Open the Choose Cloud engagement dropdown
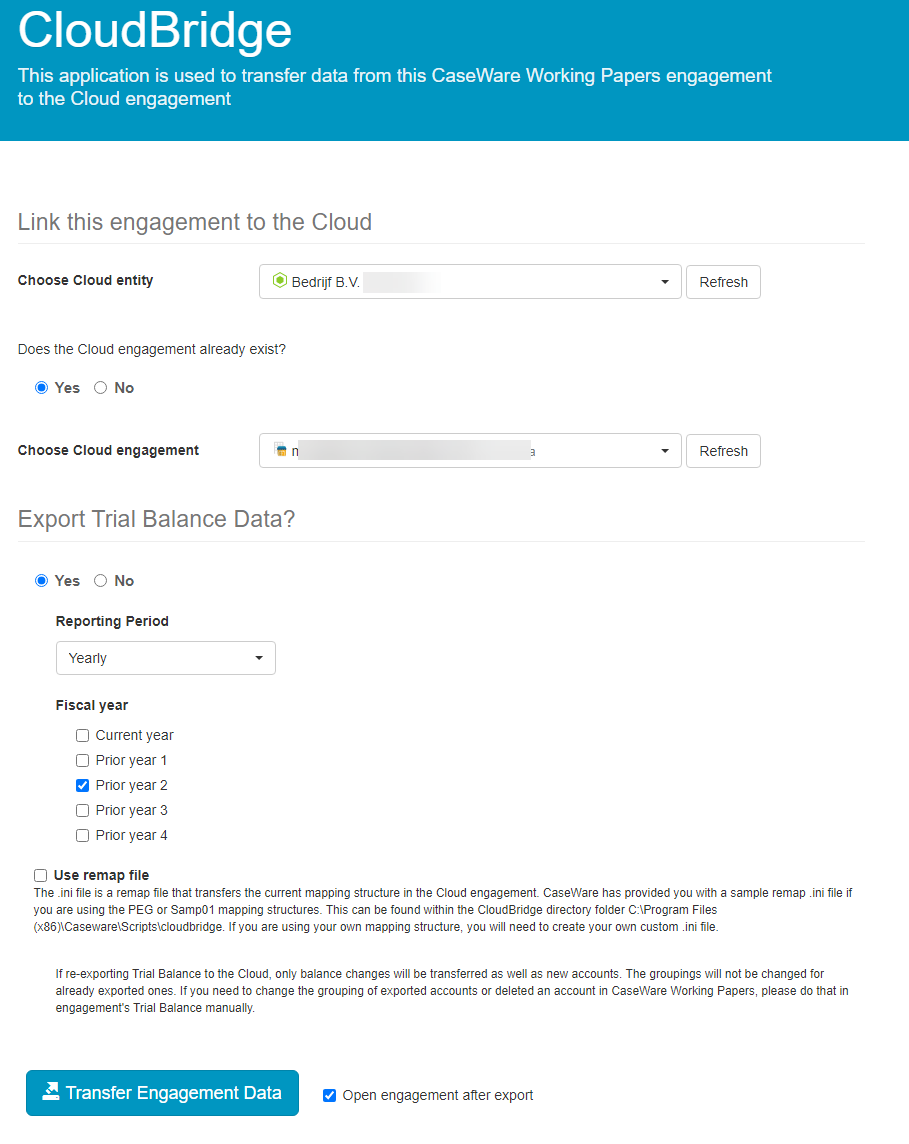The image size is (909, 1144). tap(470, 451)
